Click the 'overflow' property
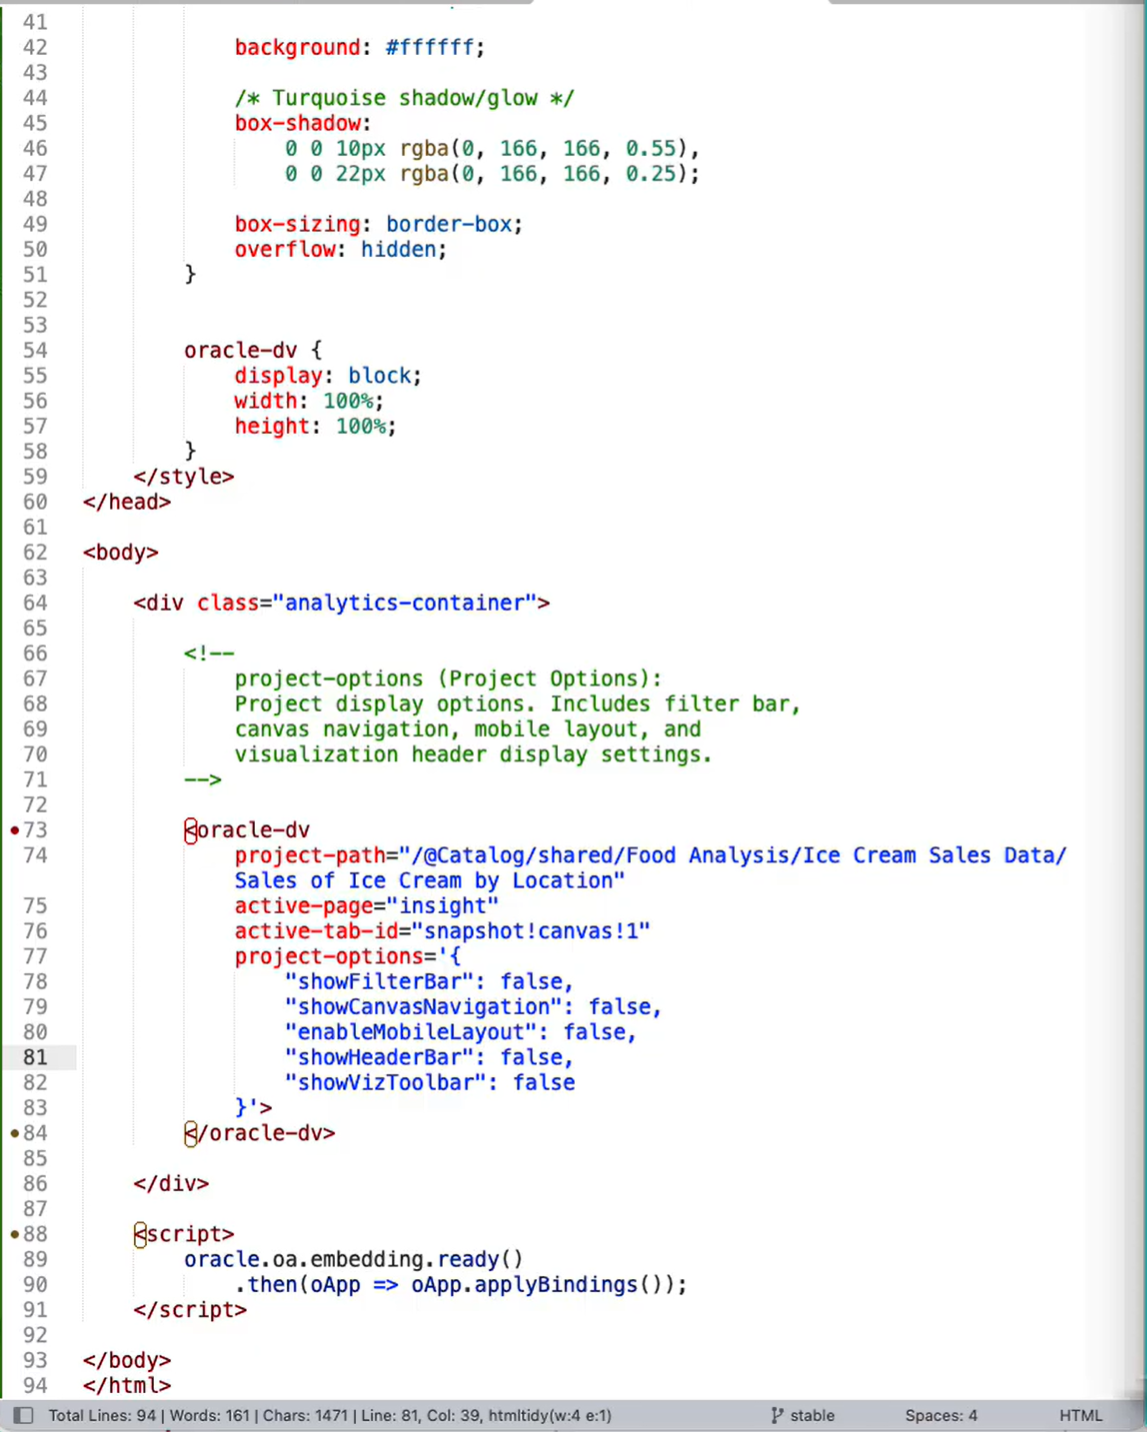 click(284, 249)
